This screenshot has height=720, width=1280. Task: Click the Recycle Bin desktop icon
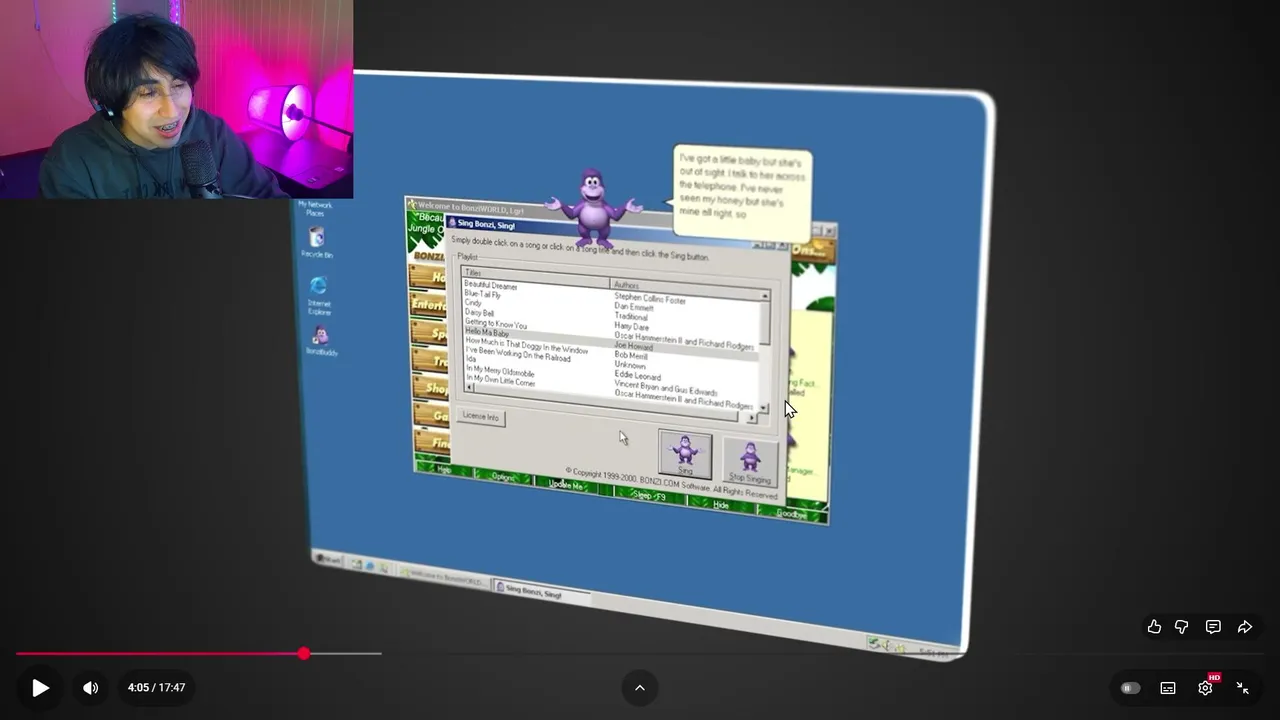(x=316, y=243)
